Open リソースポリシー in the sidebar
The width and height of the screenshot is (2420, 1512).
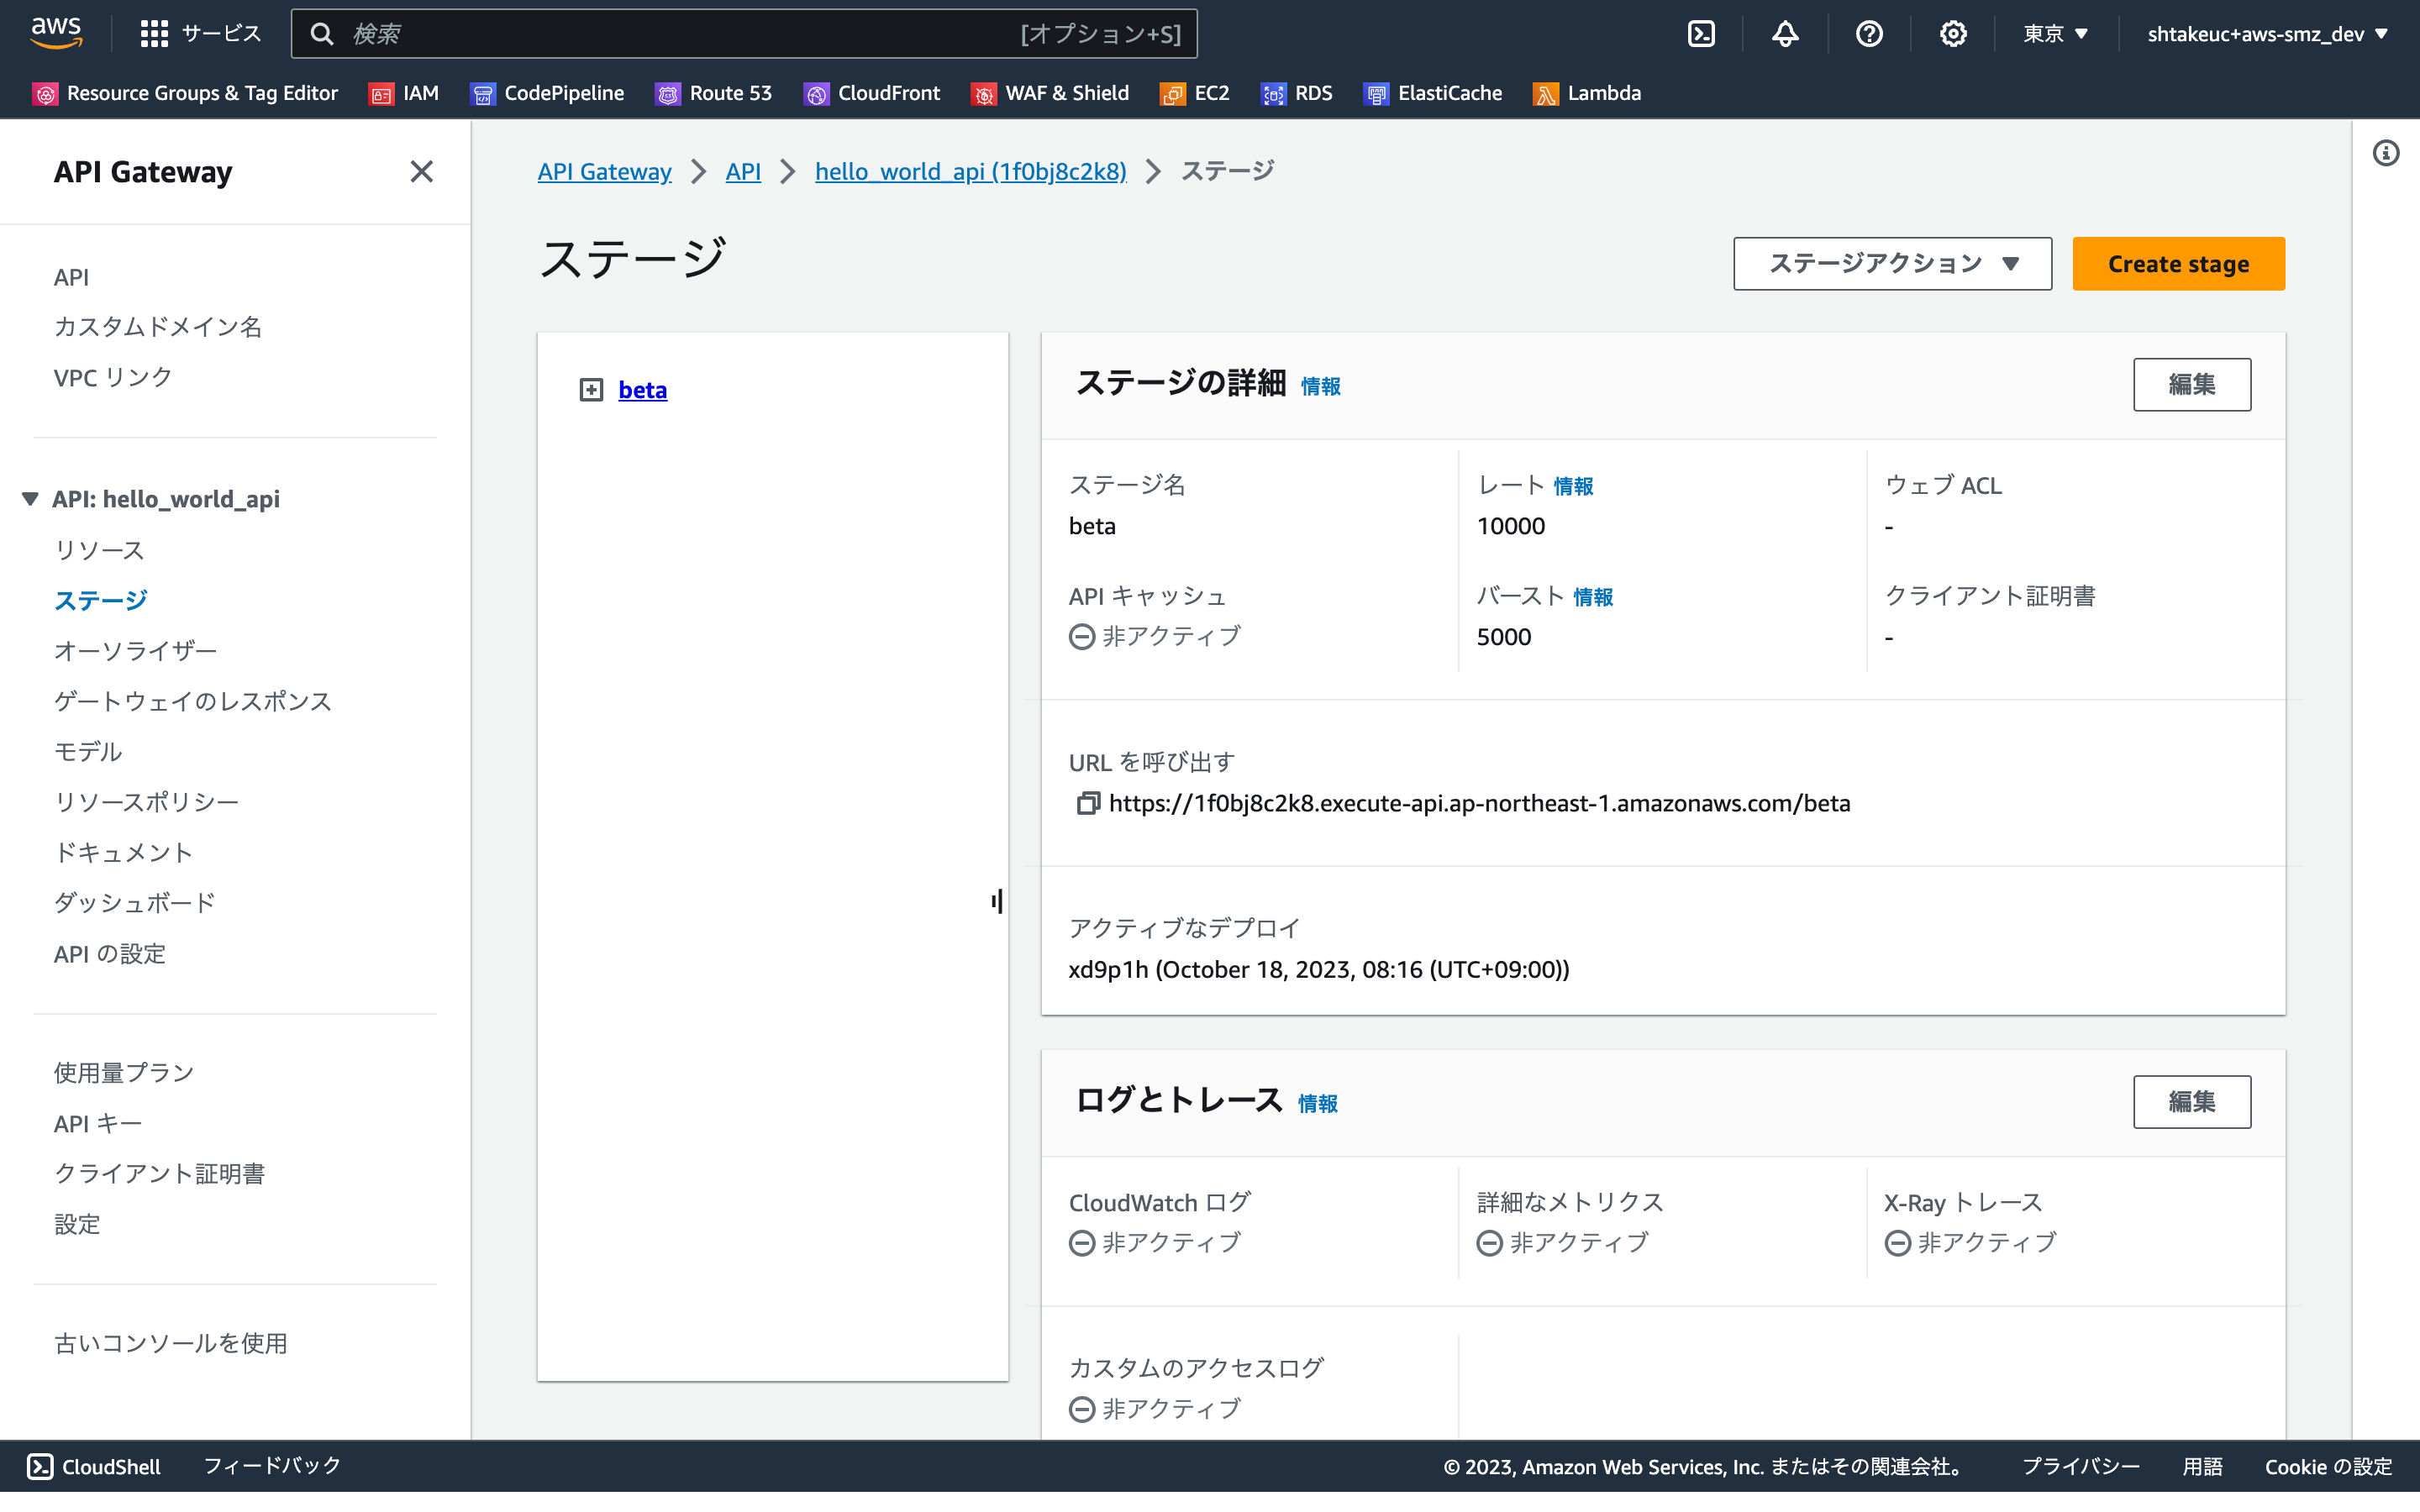(x=146, y=802)
